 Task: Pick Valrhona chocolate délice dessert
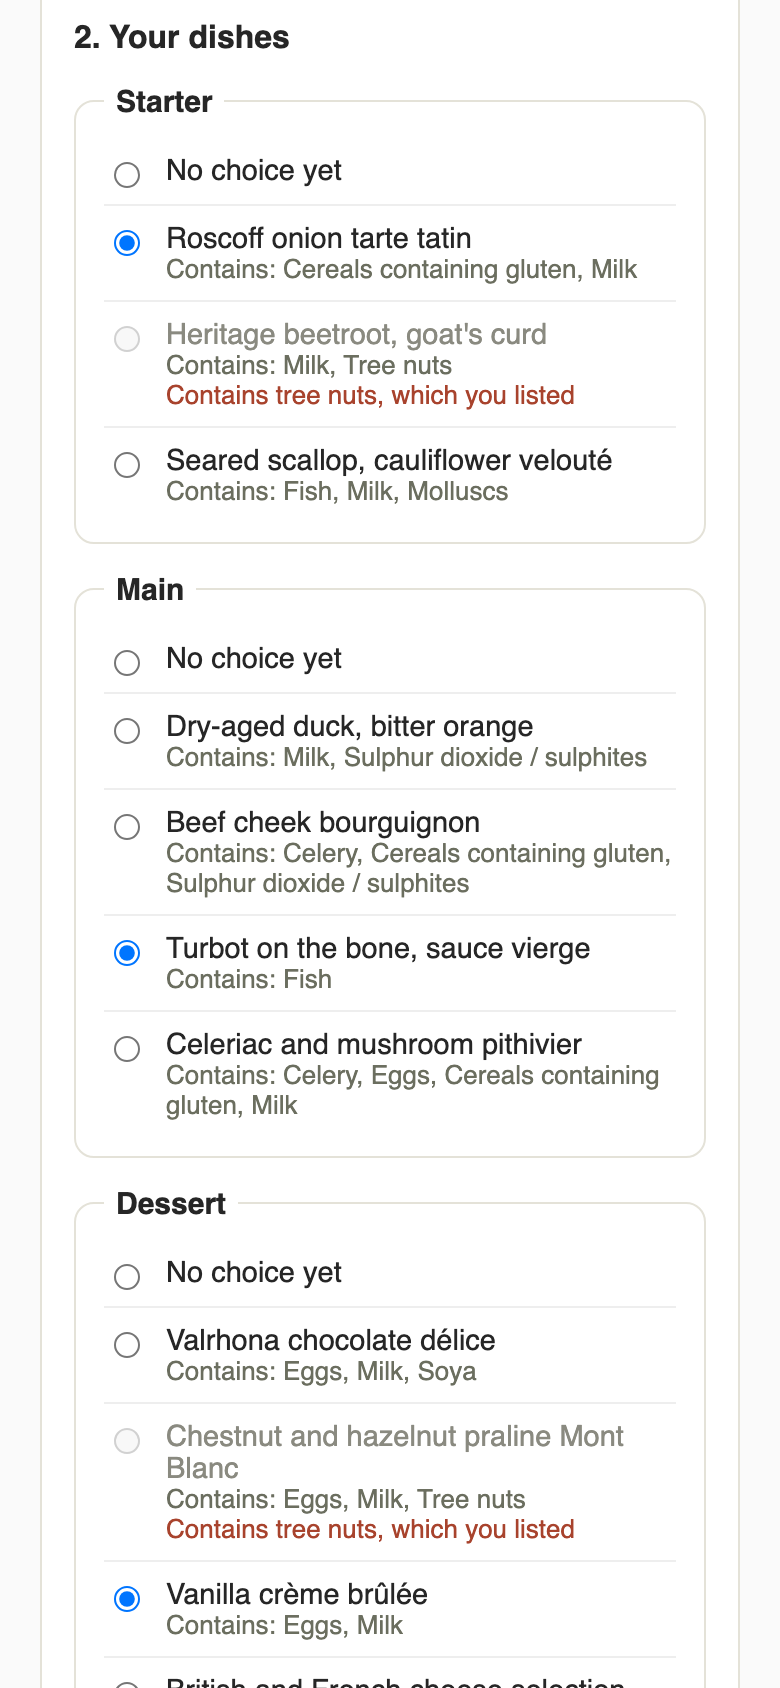(x=127, y=1345)
